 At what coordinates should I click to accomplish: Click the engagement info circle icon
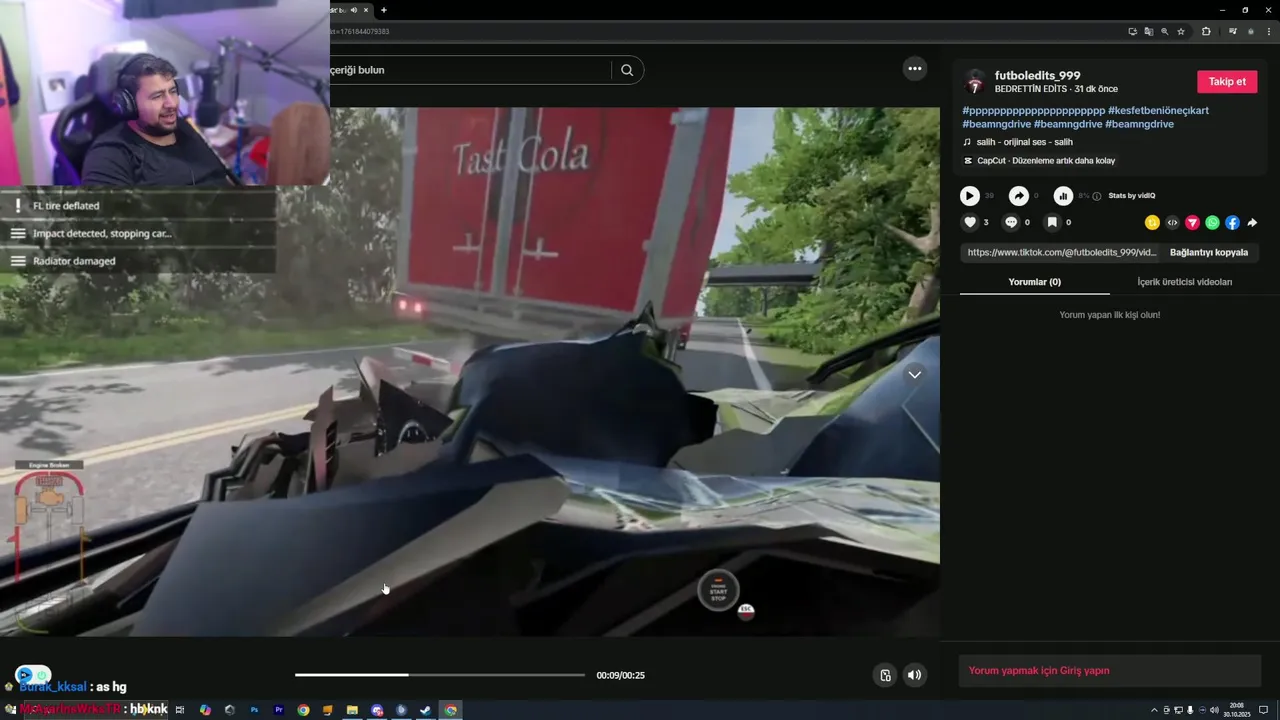point(1097,196)
